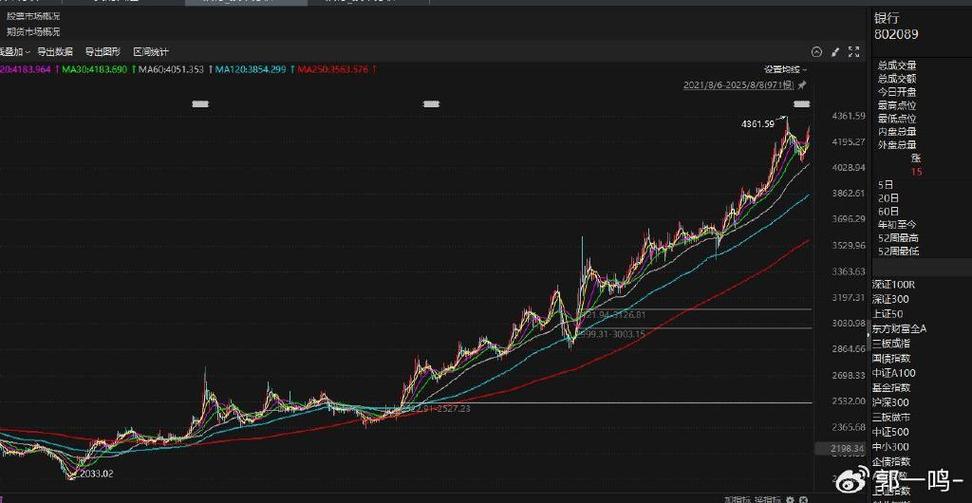
Task: Select 上证50 in the index list
Action: coord(888,314)
